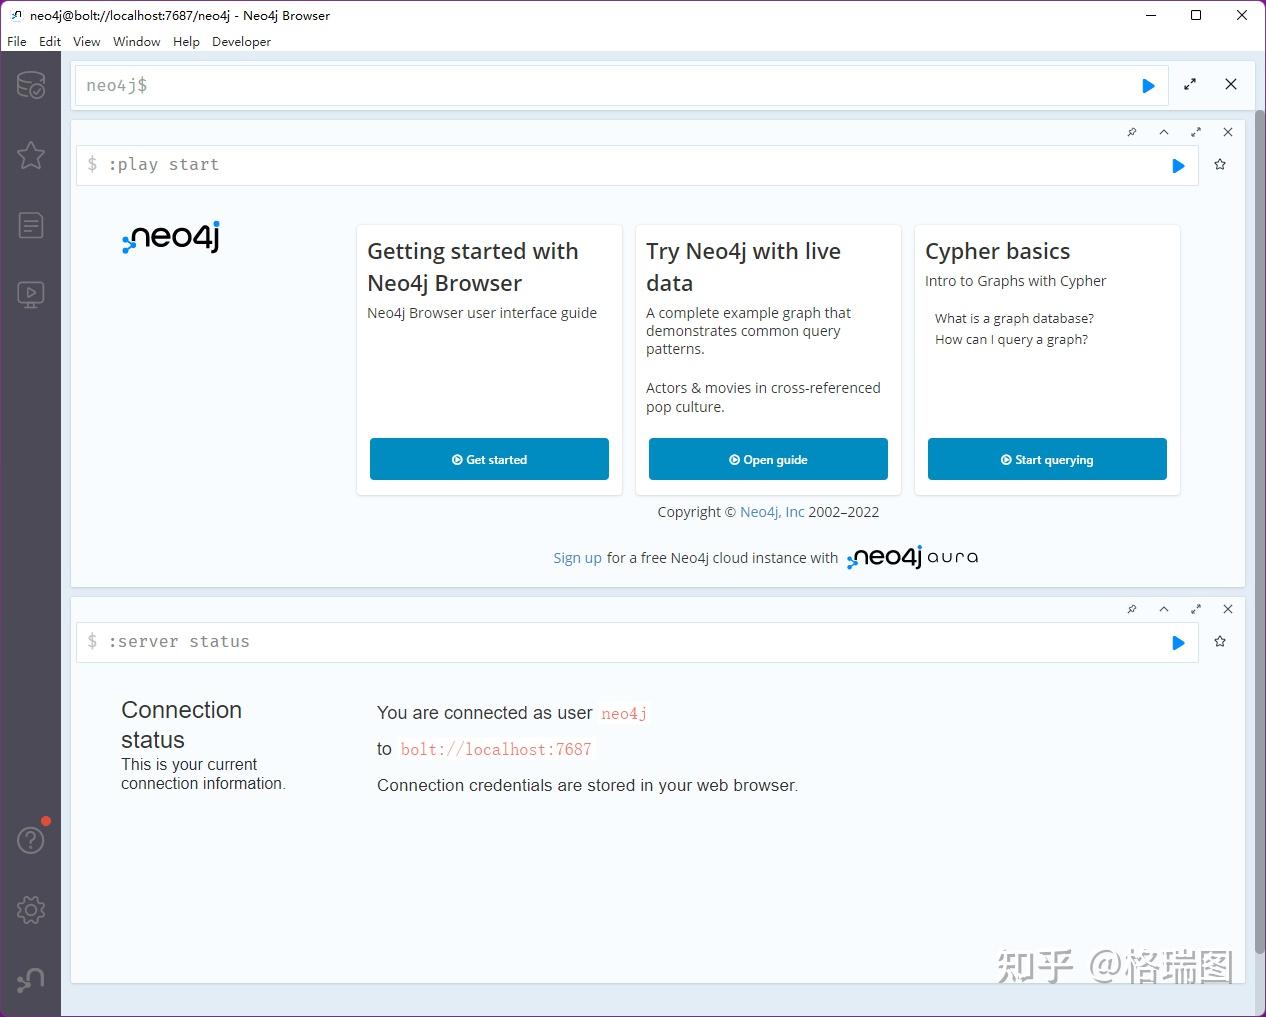Rerun the :play start command

(1178, 166)
